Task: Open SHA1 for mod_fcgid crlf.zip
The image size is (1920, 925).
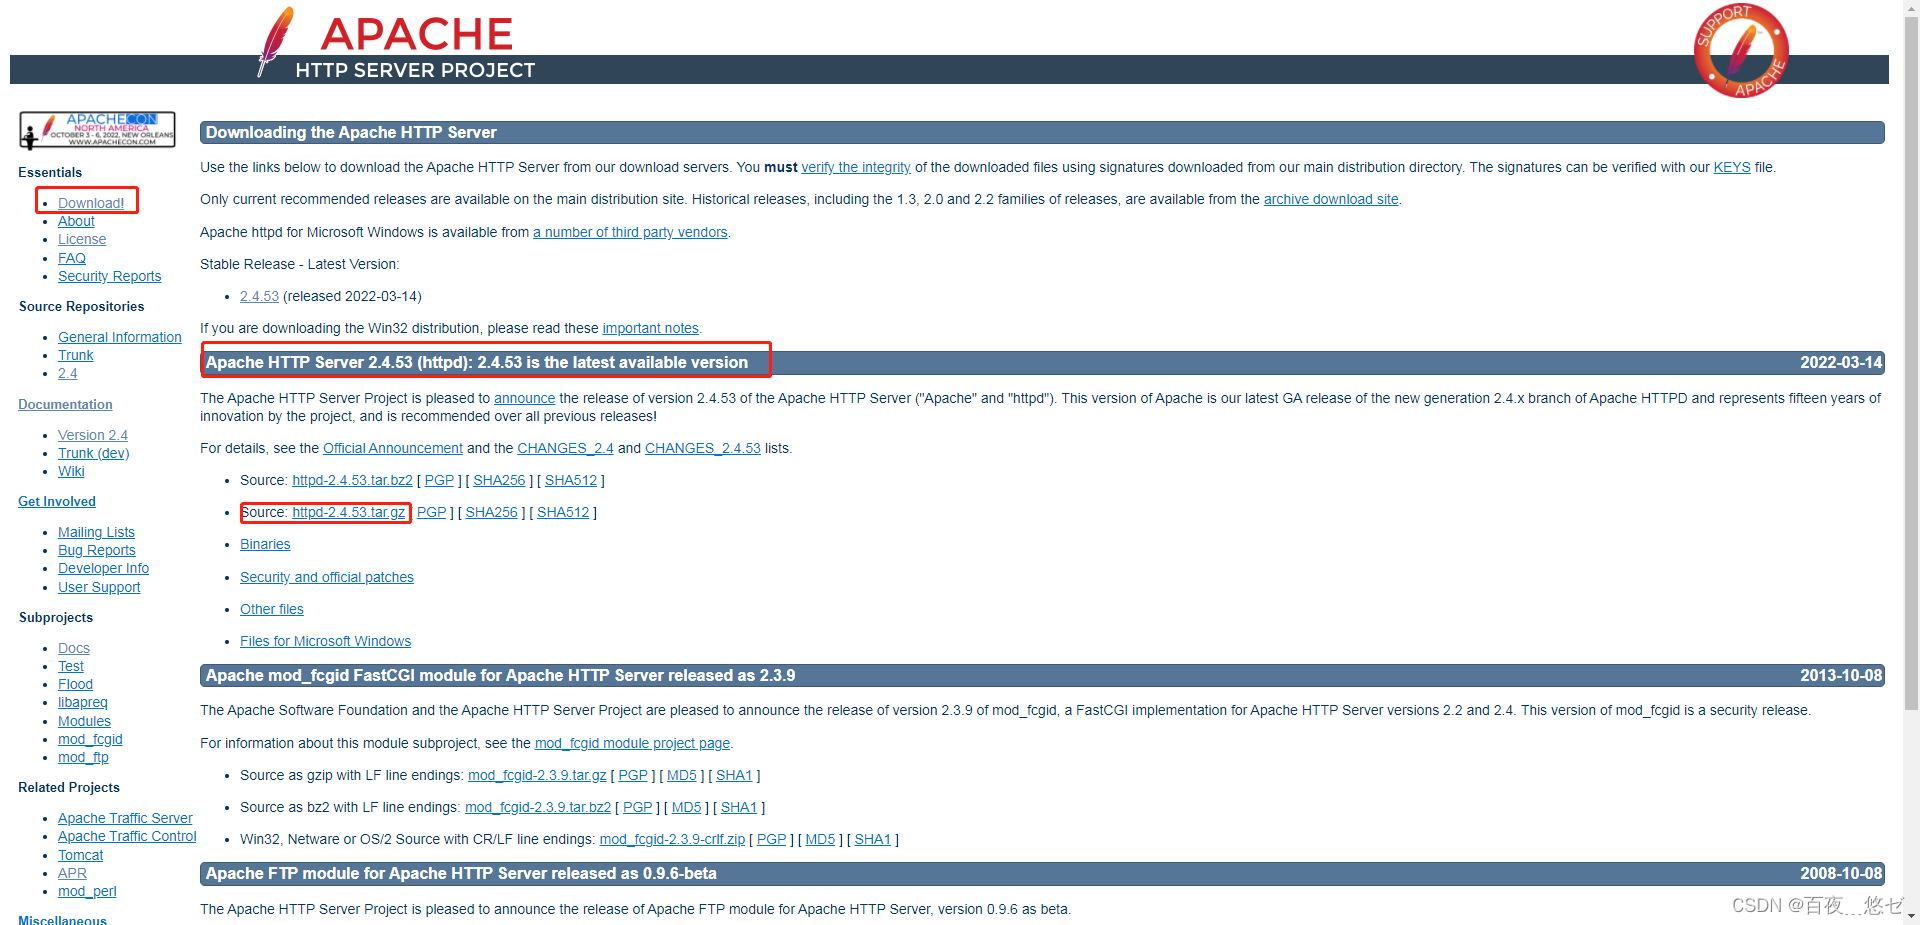Action: [872, 839]
